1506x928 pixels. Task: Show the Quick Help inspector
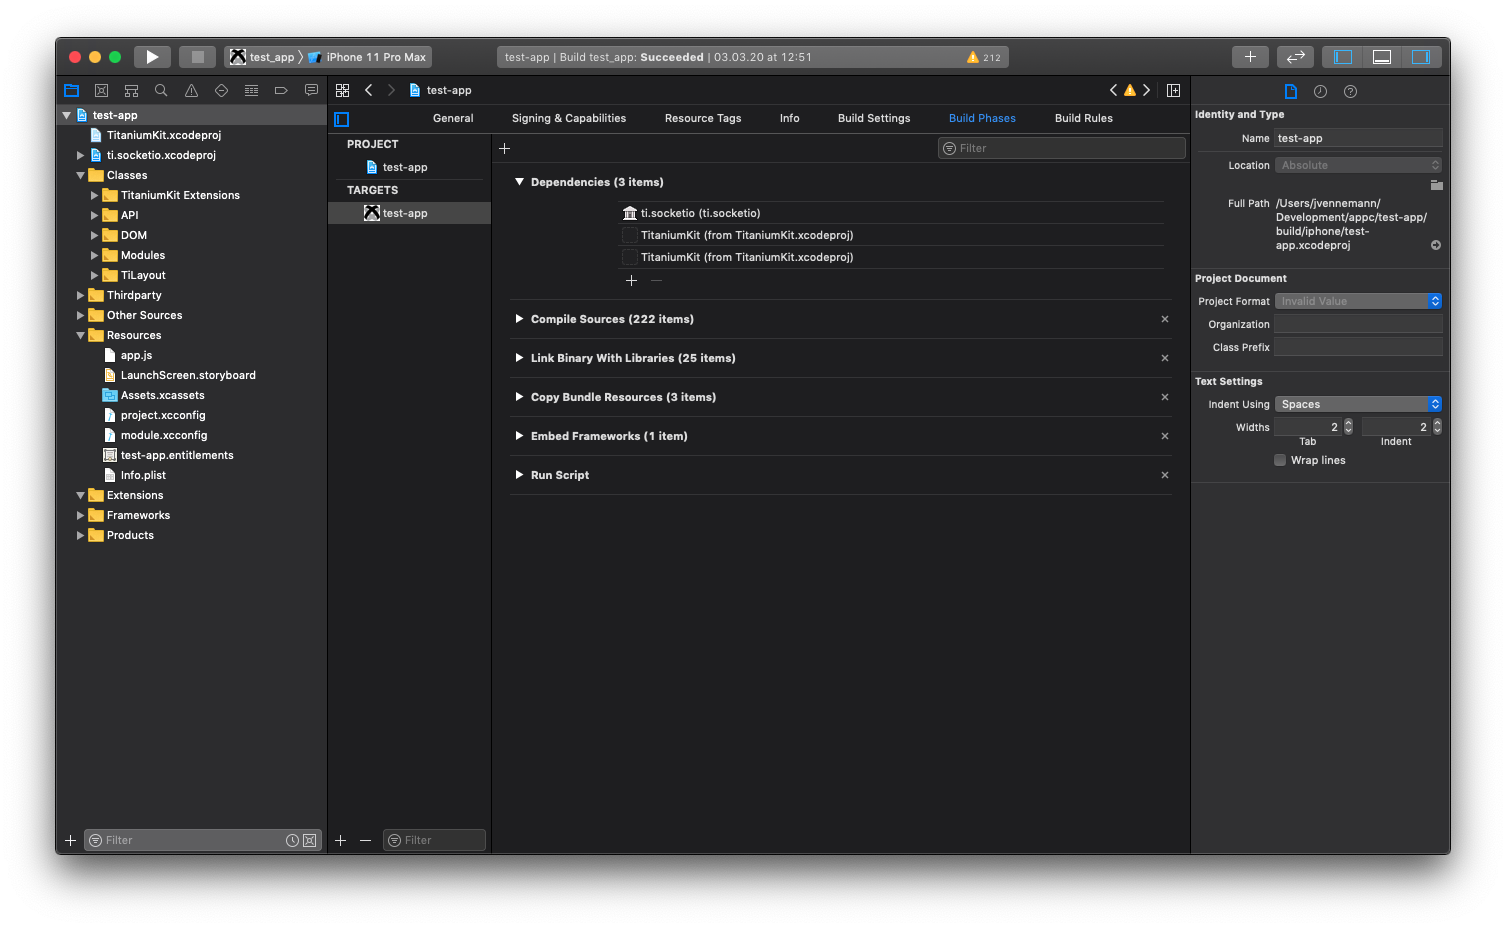(1350, 91)
